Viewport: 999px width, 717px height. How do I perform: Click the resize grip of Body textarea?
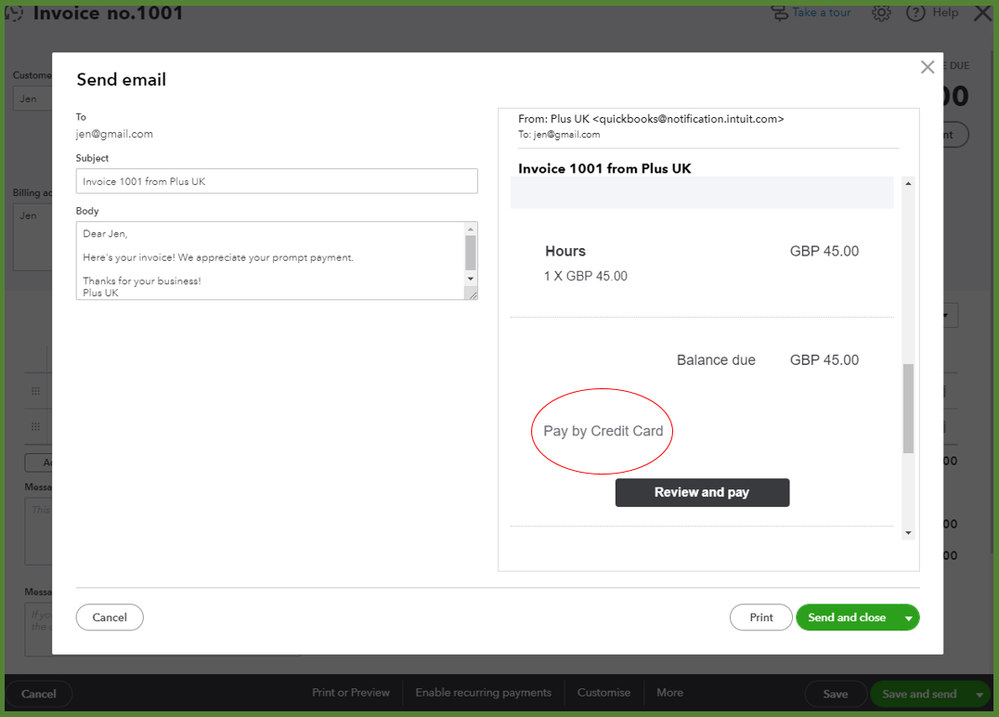point(471,294)
